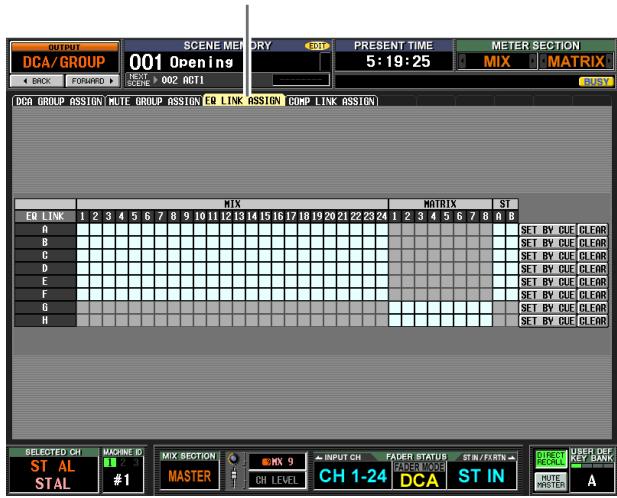Click the MATRIX column group header
Image resolution: width=617 pixels, height=498 pixels.
tap(440, 204)
